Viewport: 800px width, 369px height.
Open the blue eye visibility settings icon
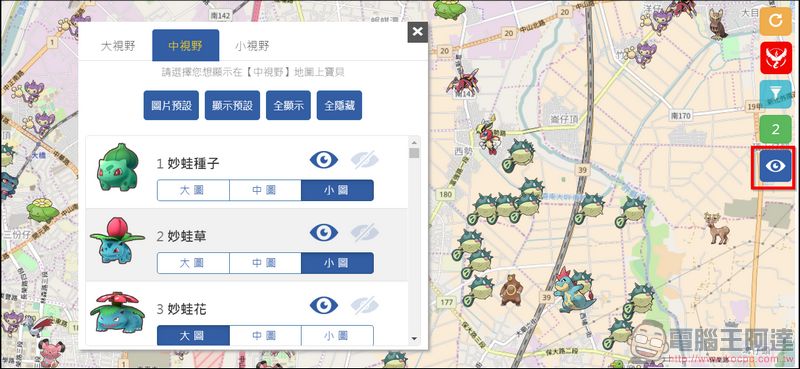[775, 166]
